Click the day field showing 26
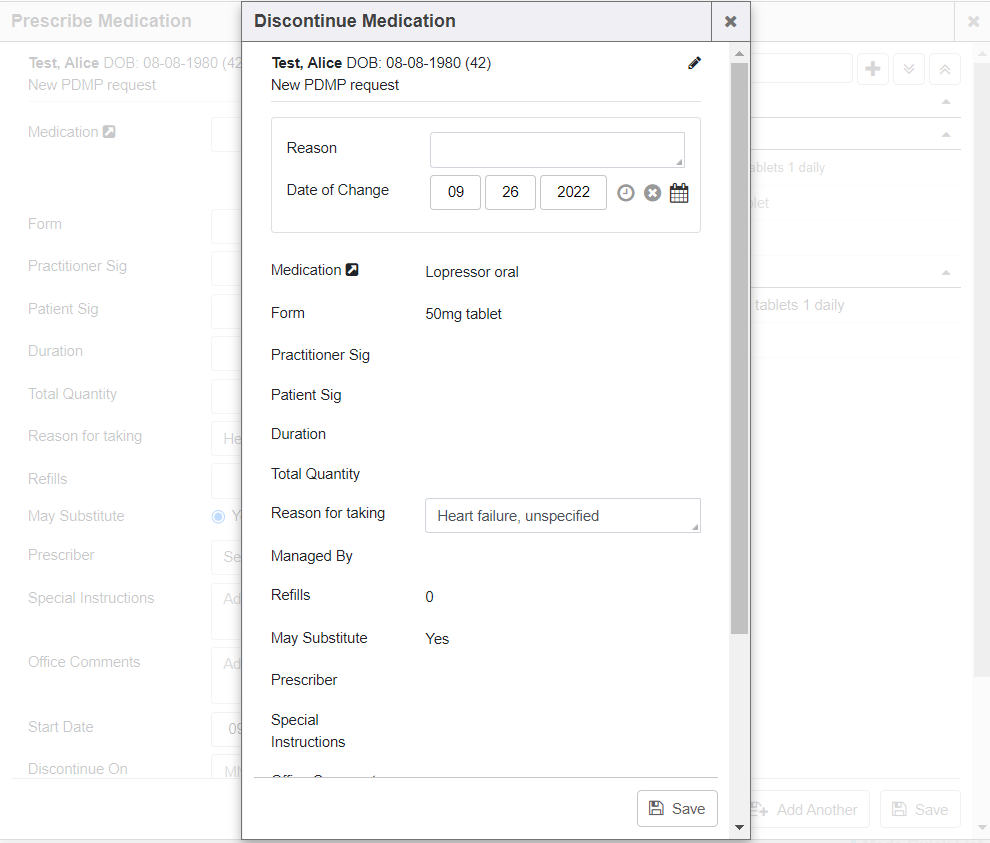 [x=510, y=192]
